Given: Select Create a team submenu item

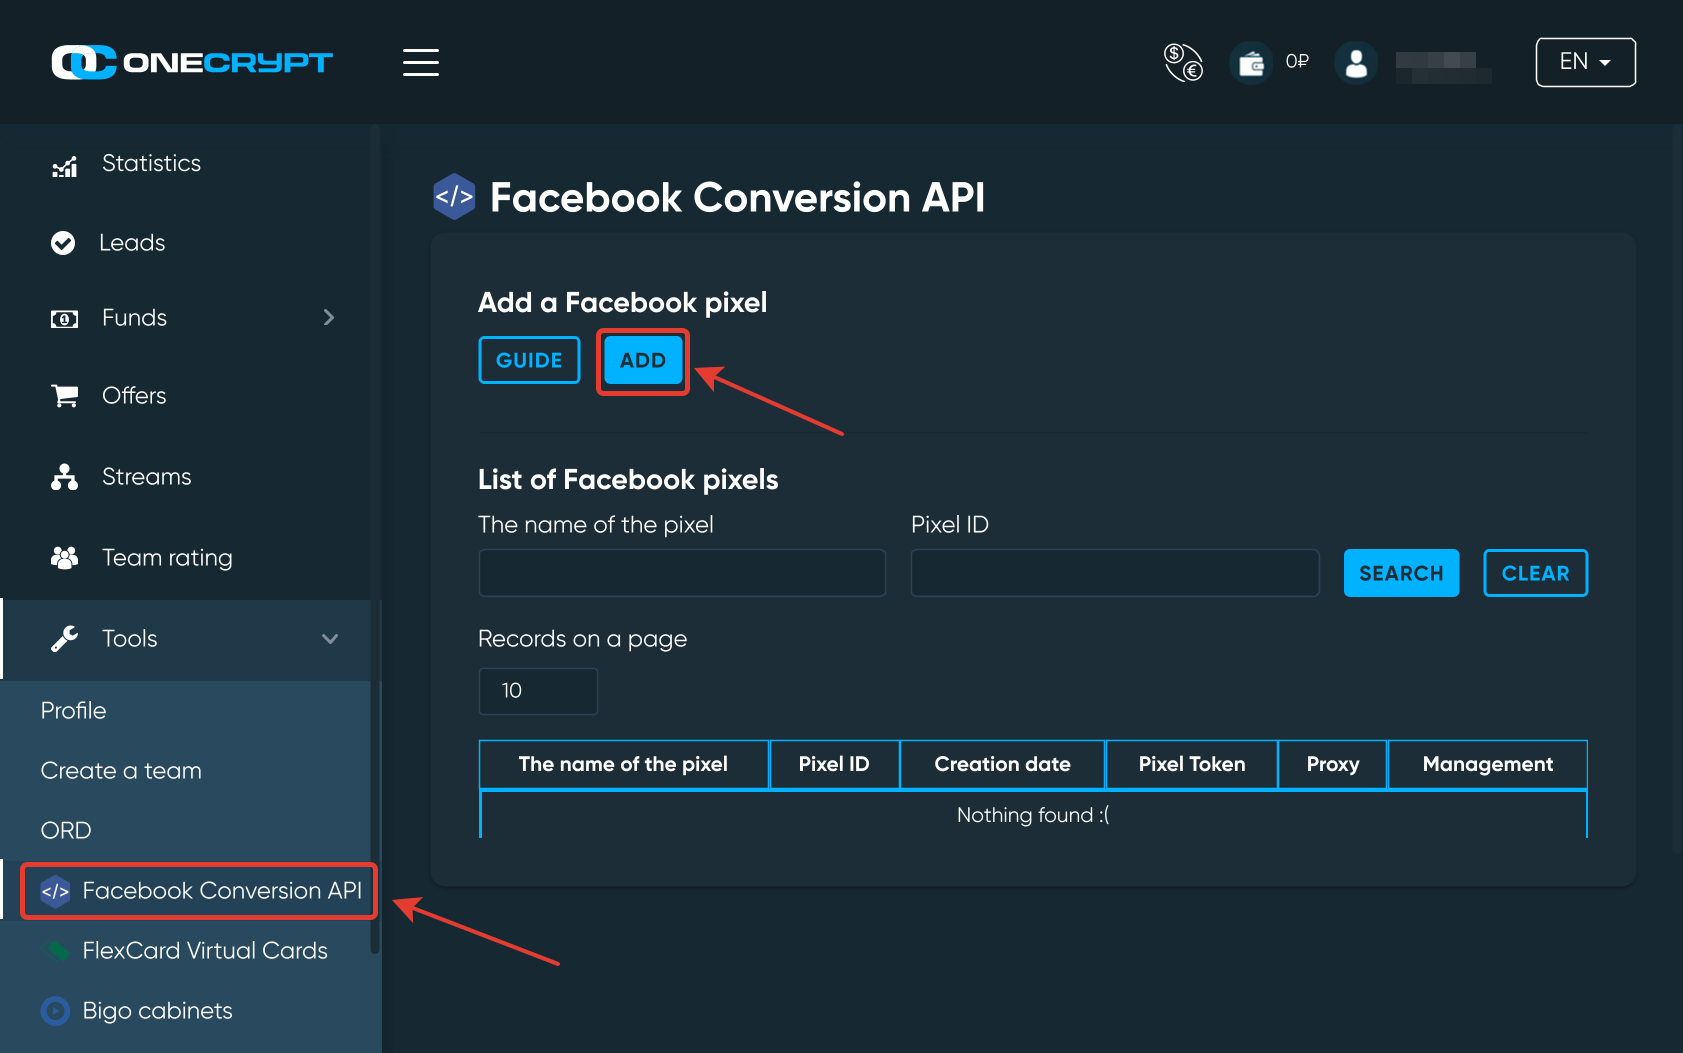Looking at the screenshot, I should click(121, 771).
